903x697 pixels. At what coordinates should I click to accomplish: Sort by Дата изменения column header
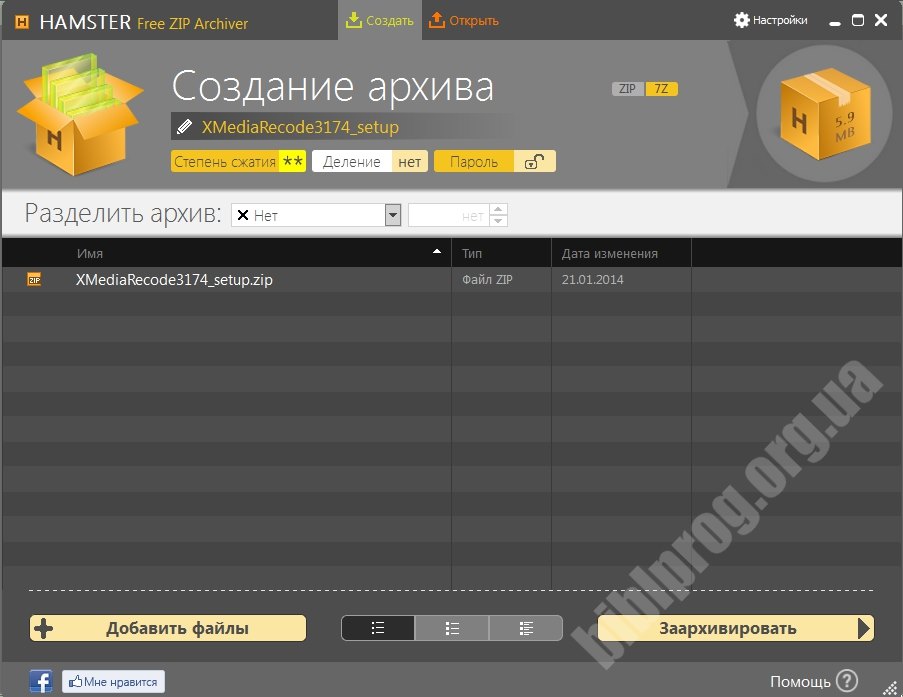(609, 253)
